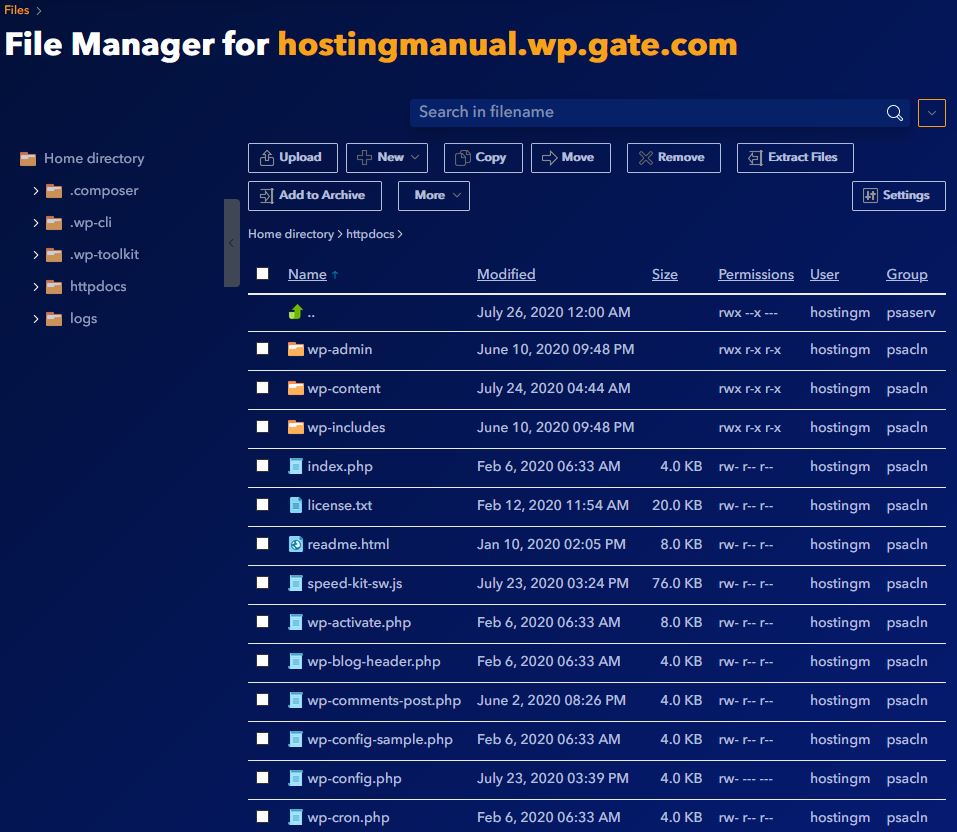Sort files by the Size column
The width and height of the screenshot is (957, 832).
pyautogui.click(x=664, y=273)
